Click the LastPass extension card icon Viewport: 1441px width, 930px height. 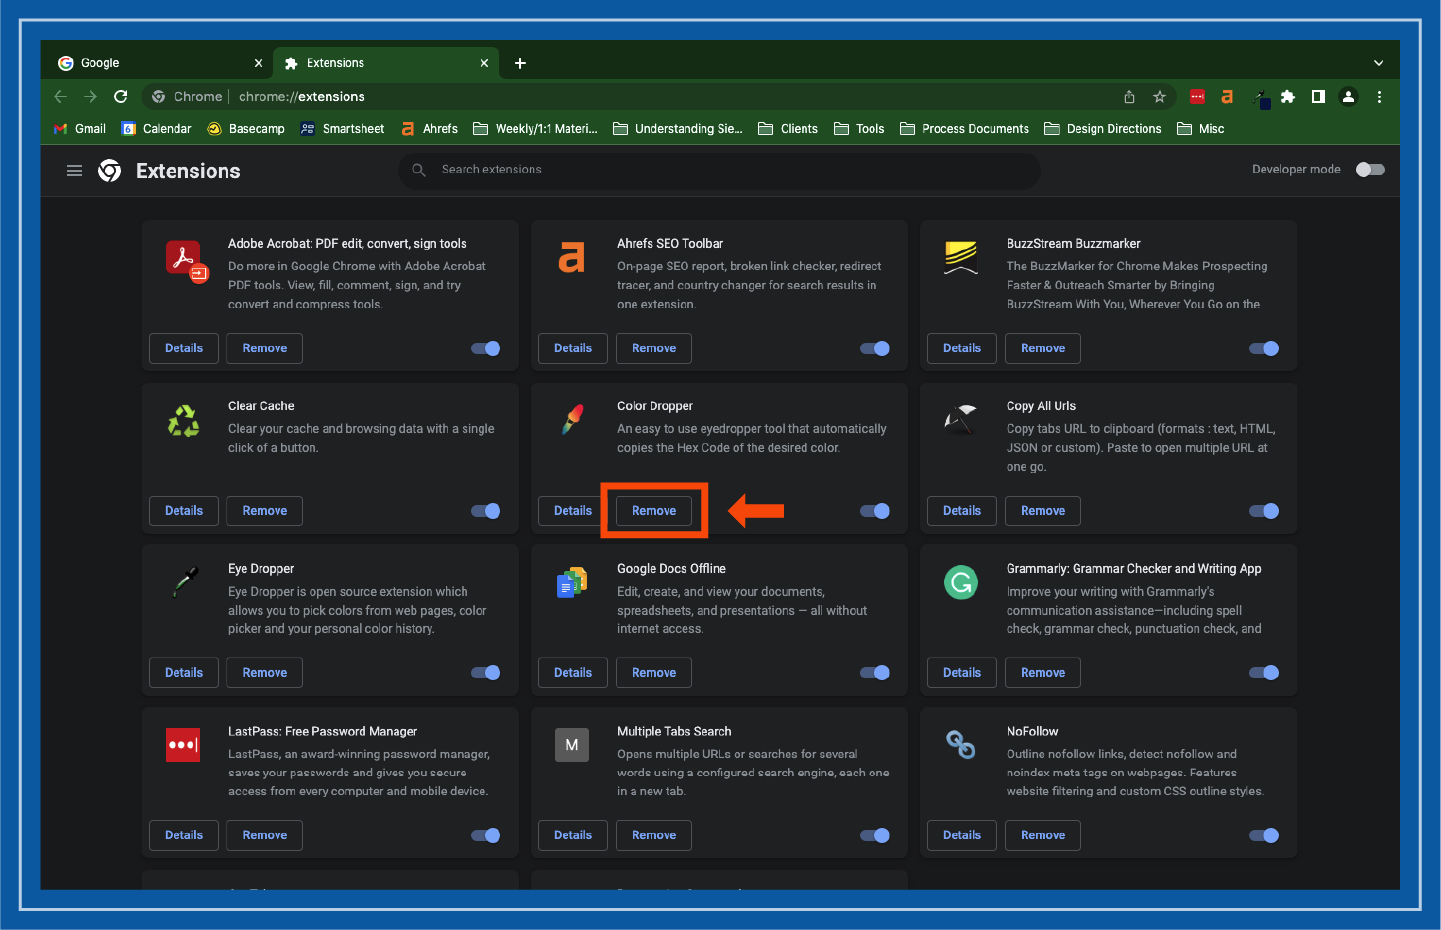(183, 745)
